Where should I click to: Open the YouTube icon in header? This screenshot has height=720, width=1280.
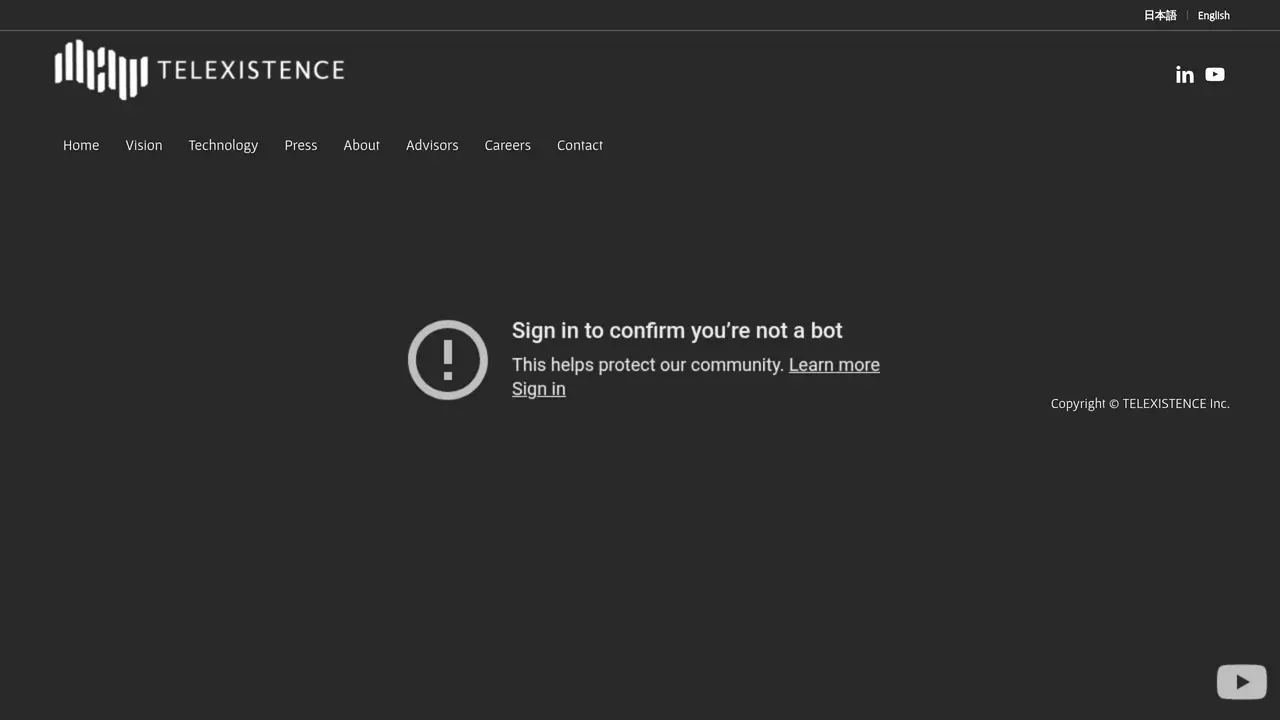pyautogui.click(x=1215, y=75)
